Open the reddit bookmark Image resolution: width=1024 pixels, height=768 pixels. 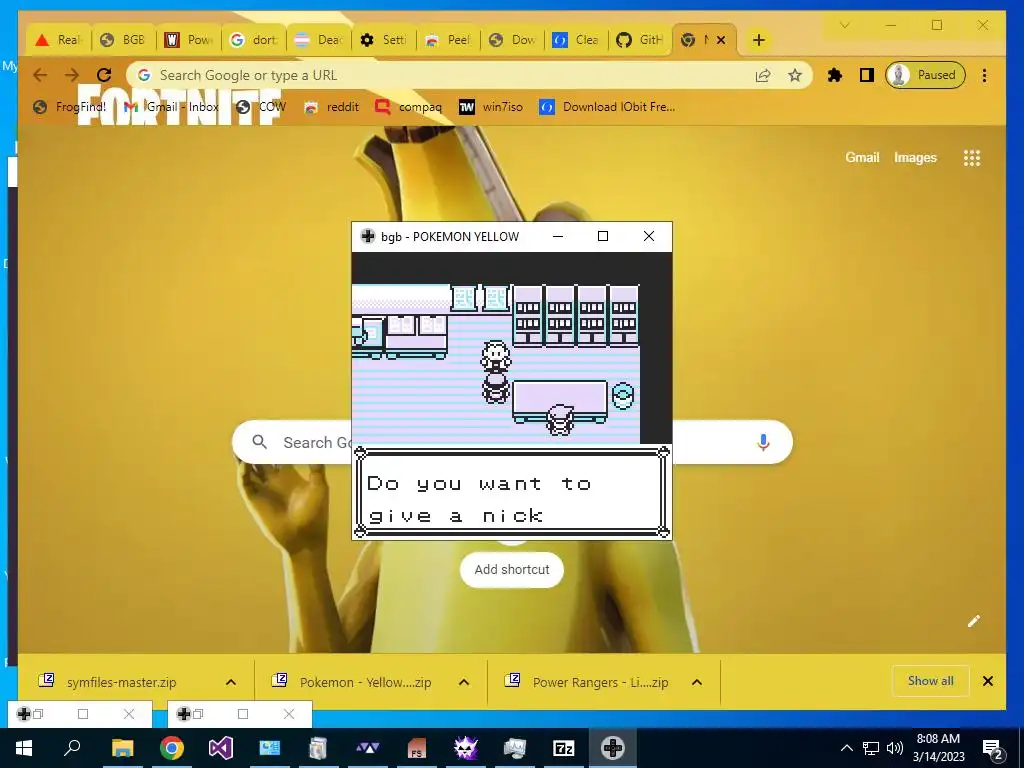click(332, 107)
